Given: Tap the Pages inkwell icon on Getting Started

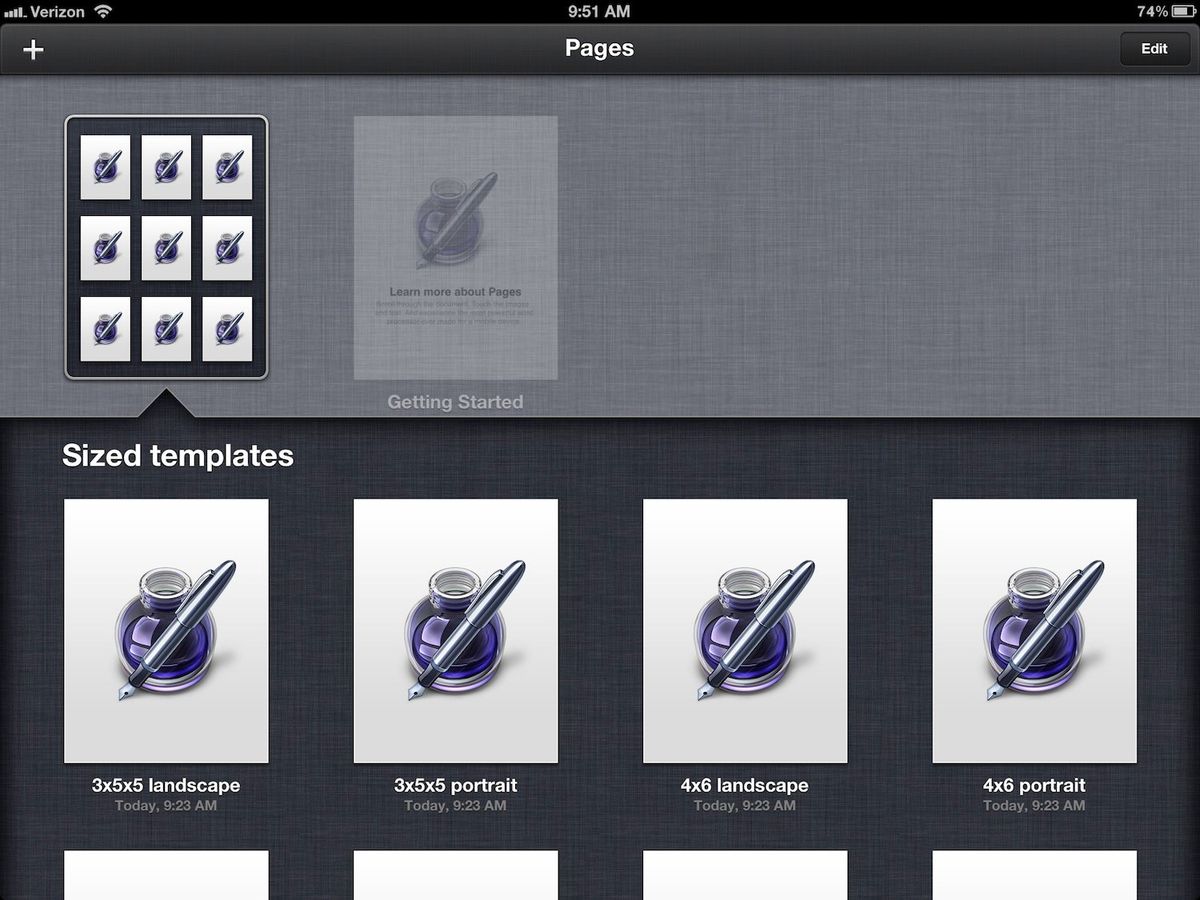Looking at the screenshot, I should pyautogui.click(x=455, y=220).
